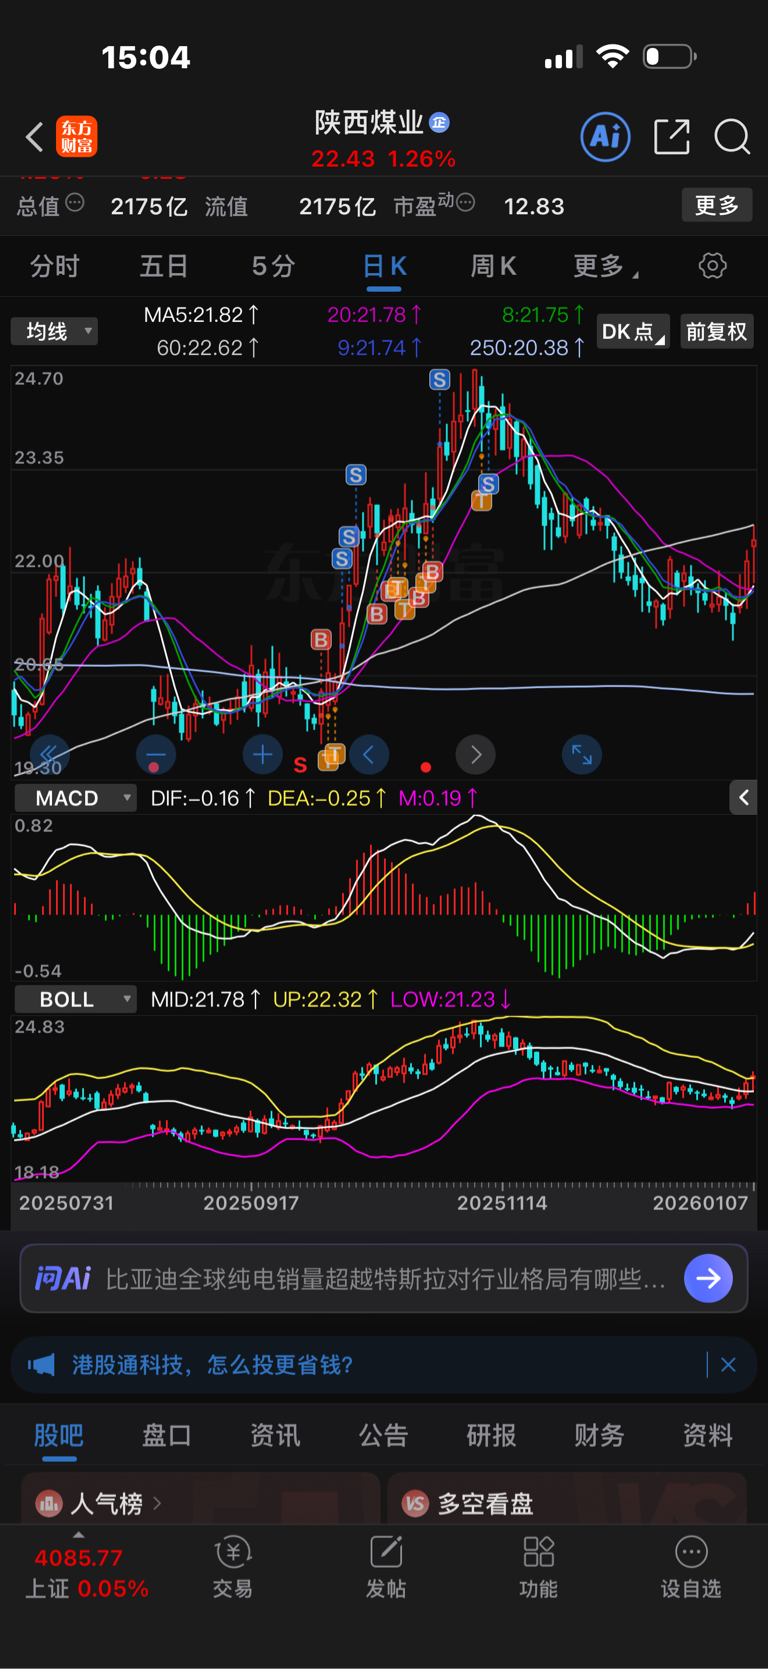Expand 人气榜 chevron
Viewport: 768px width, 1669px height.
click(x=158, y=1503)
